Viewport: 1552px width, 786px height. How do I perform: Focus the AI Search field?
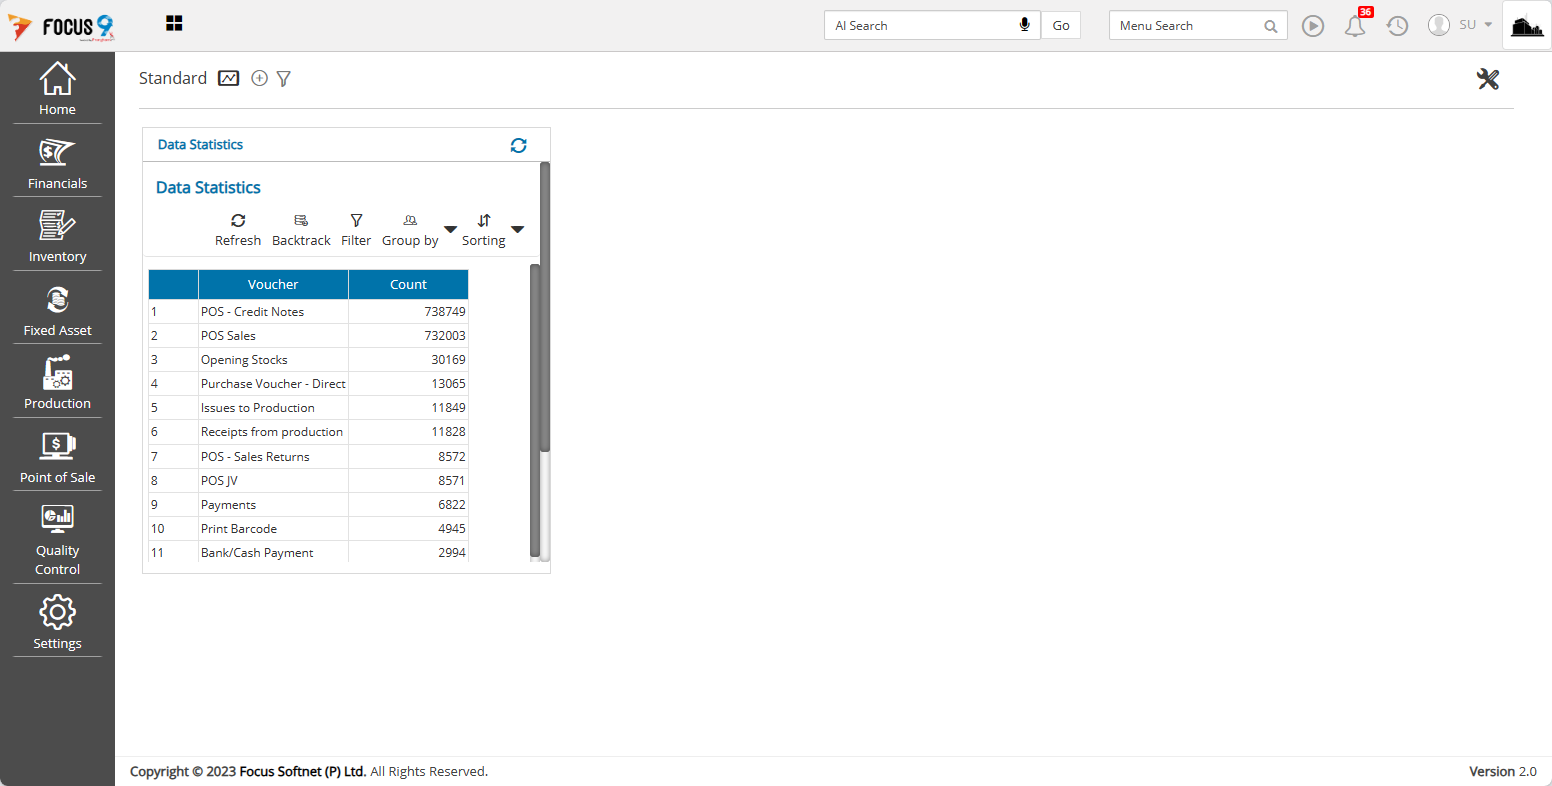tap(921, 26)
